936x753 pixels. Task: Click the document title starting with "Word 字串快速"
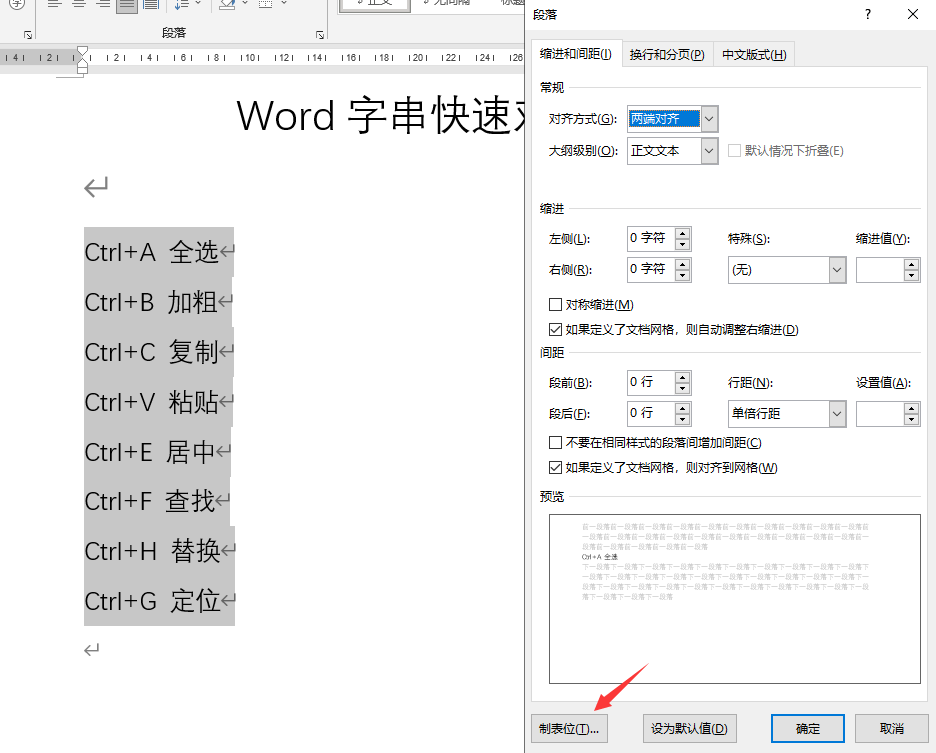click(380, 115)
